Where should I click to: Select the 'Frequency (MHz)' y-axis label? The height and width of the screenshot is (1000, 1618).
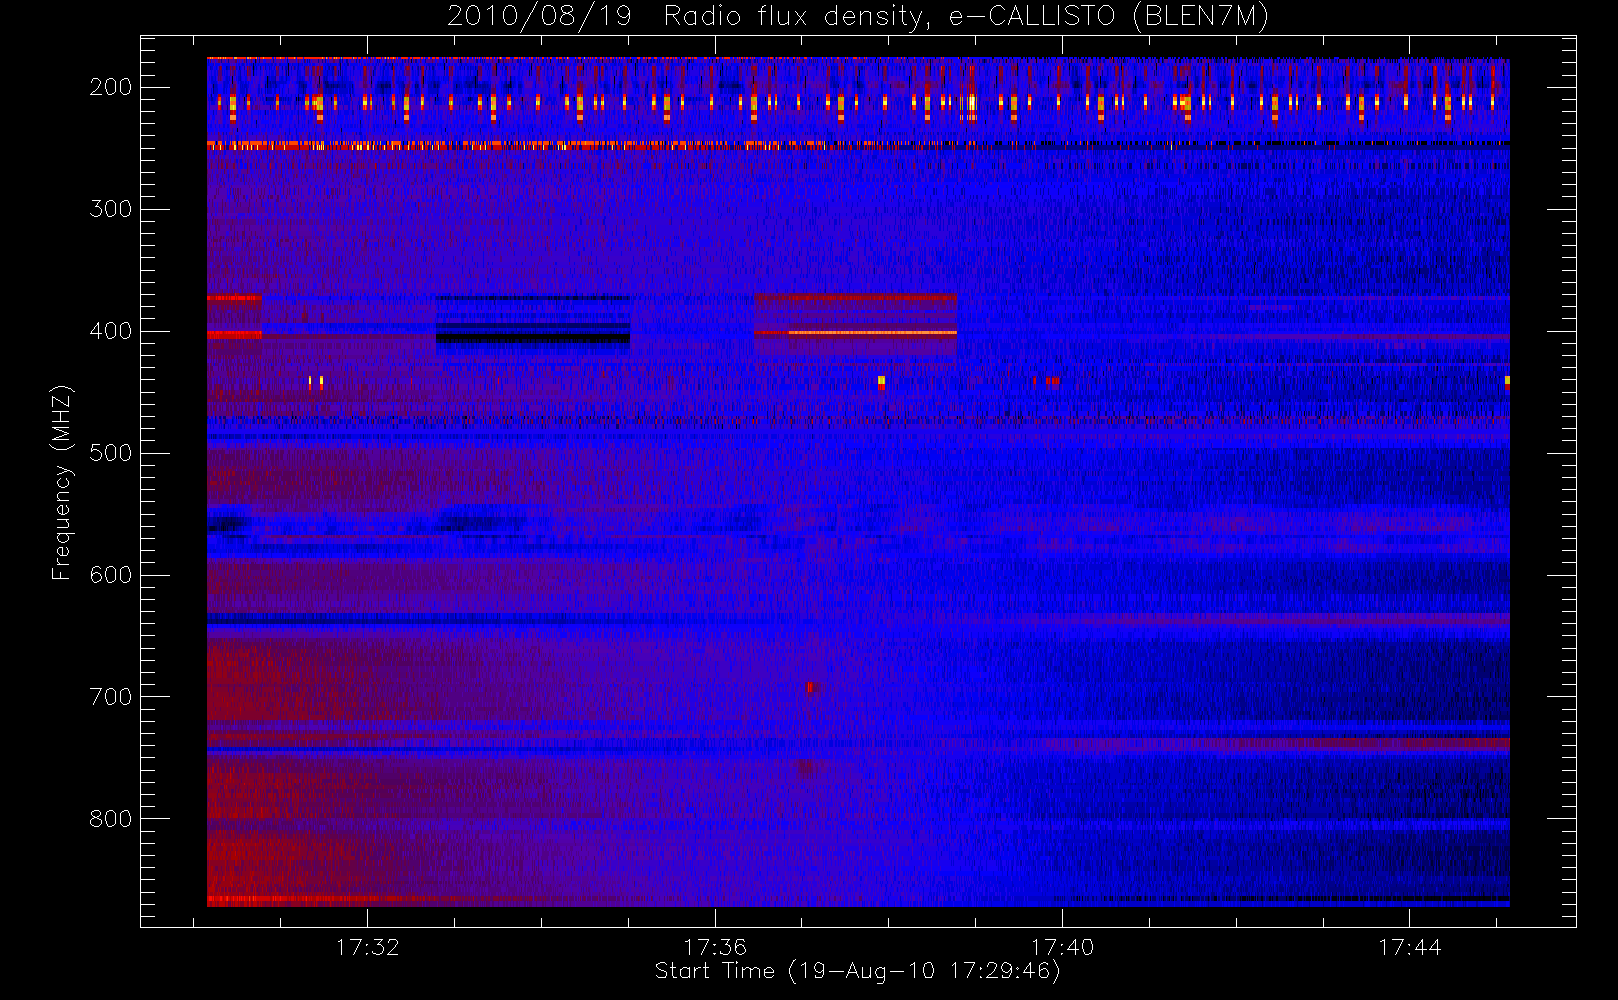point(62,482)
